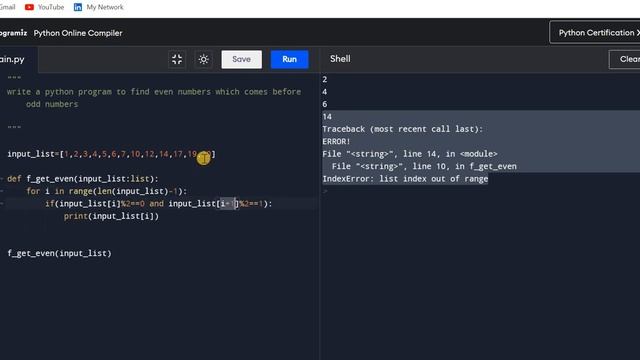Click the 'IndexError: list index out of range' text
Image resolution: width=640 pixels, height=360 pixels.
(x=405, y=179)
